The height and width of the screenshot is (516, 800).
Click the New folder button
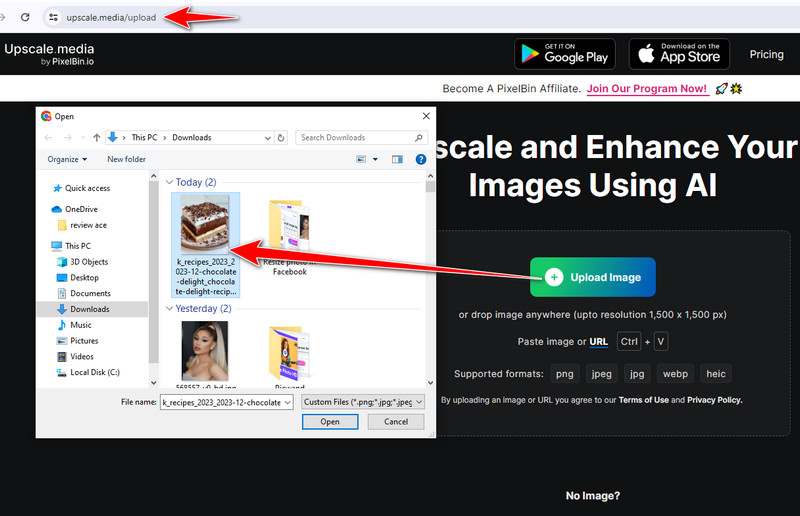pyautogui.click(x=127, y=159)
